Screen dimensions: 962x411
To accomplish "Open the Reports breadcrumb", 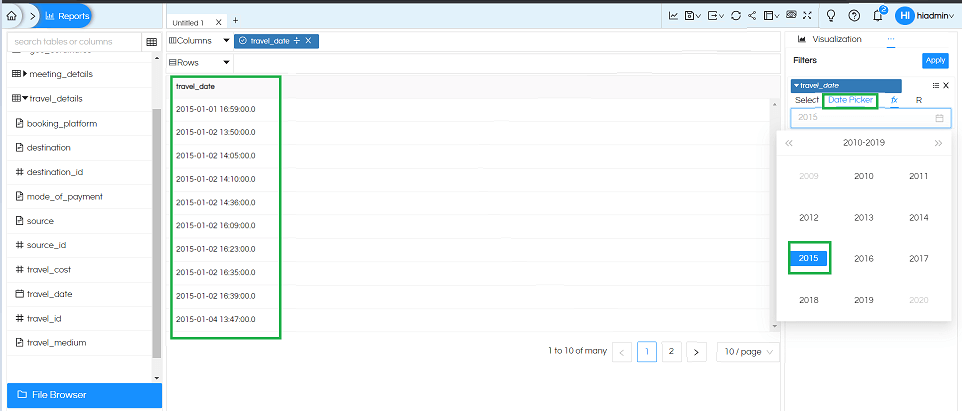I will (67, 16).
